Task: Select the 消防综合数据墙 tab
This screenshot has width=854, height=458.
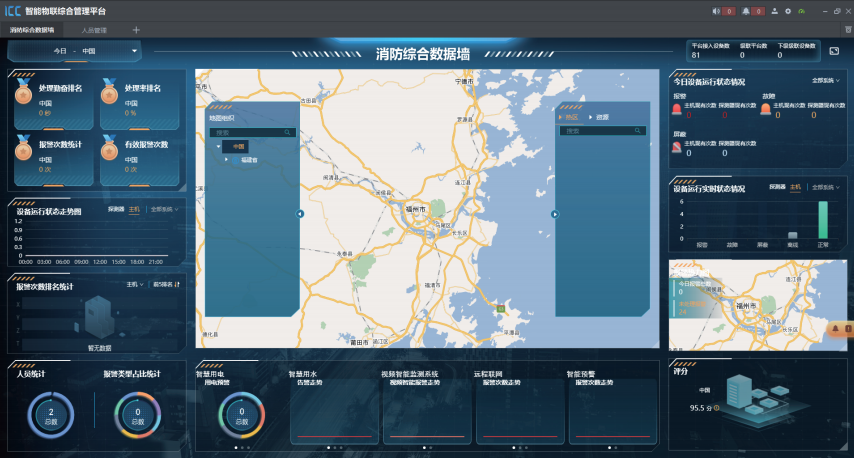Action: pyautogui.click(x=33, y=30)
